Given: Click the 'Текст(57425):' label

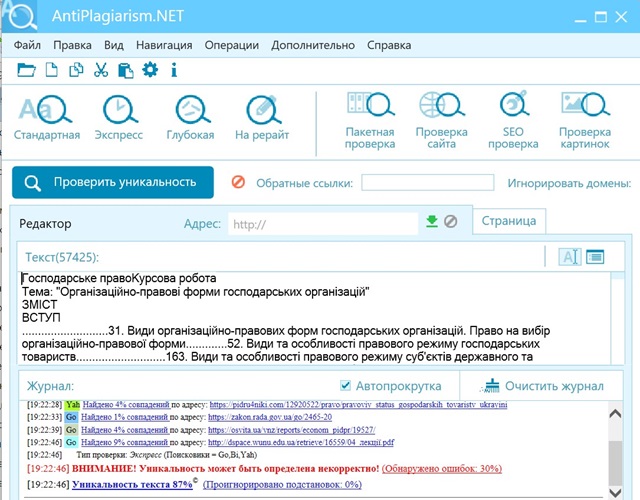Looking at the screenshot, I should click(62, 257).
